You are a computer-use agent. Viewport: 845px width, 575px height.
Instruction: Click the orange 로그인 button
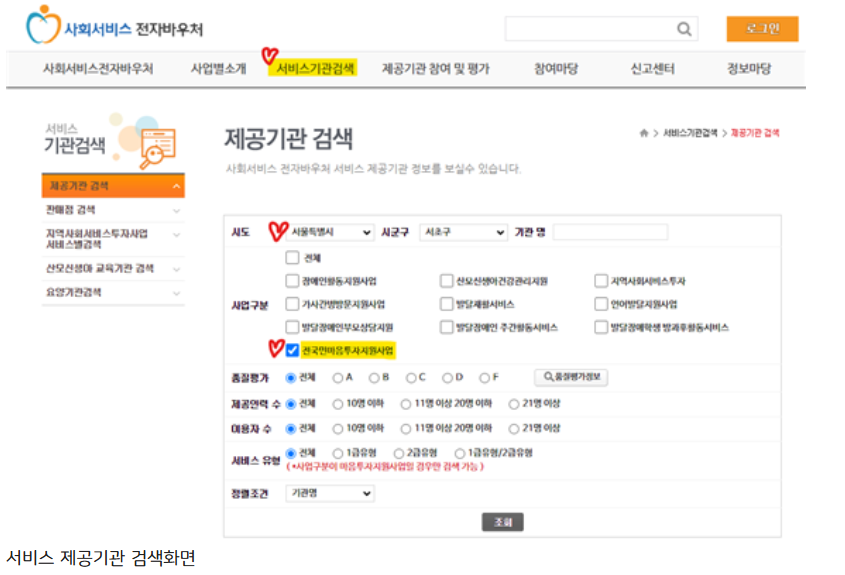tap(762, 29)
